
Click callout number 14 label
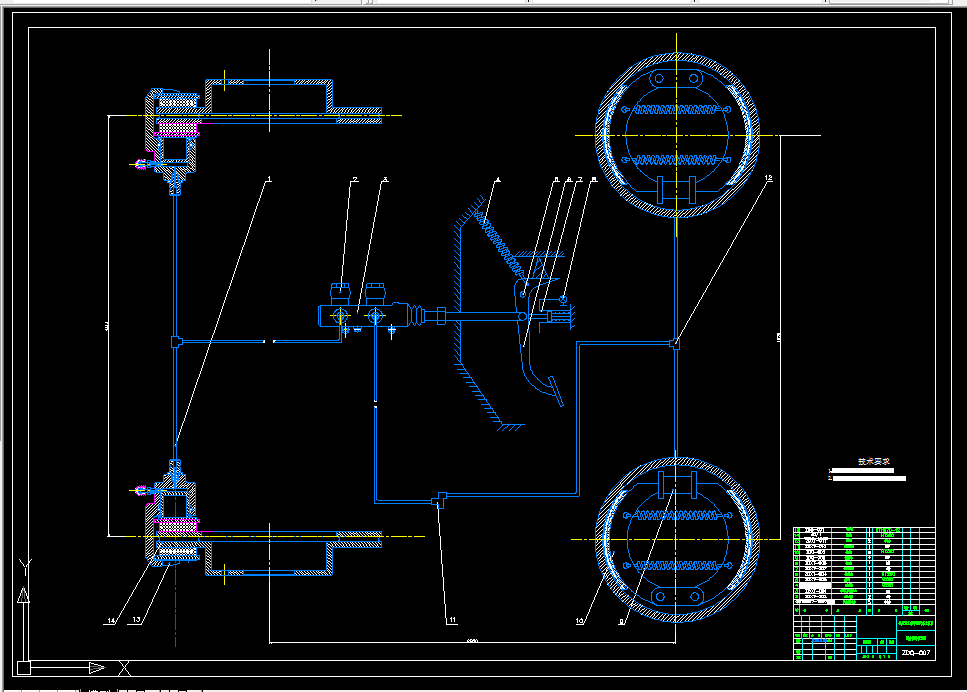click(111, 620)
